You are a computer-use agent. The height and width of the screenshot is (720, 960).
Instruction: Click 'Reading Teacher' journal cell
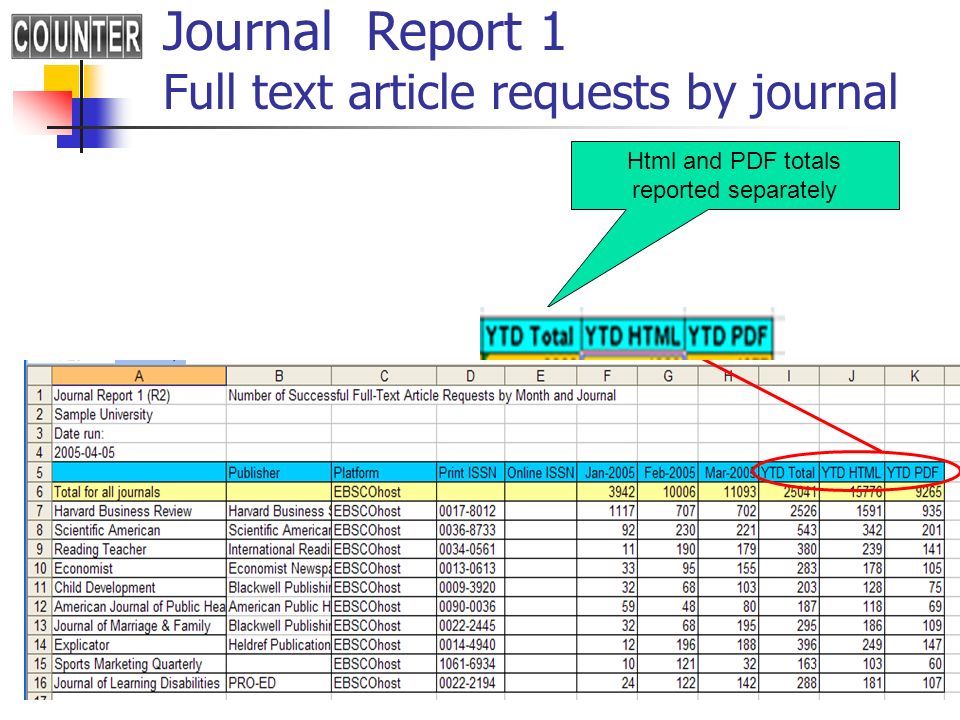pos(139,549)
